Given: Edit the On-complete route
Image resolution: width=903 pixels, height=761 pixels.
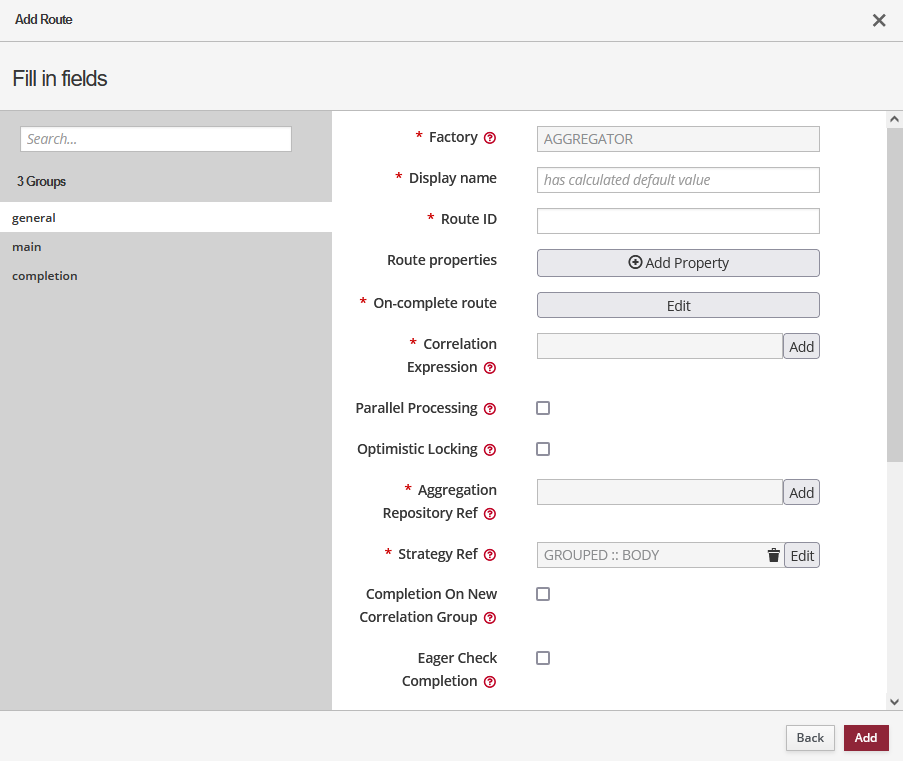Looking at the screenshot, I should 678,305.
